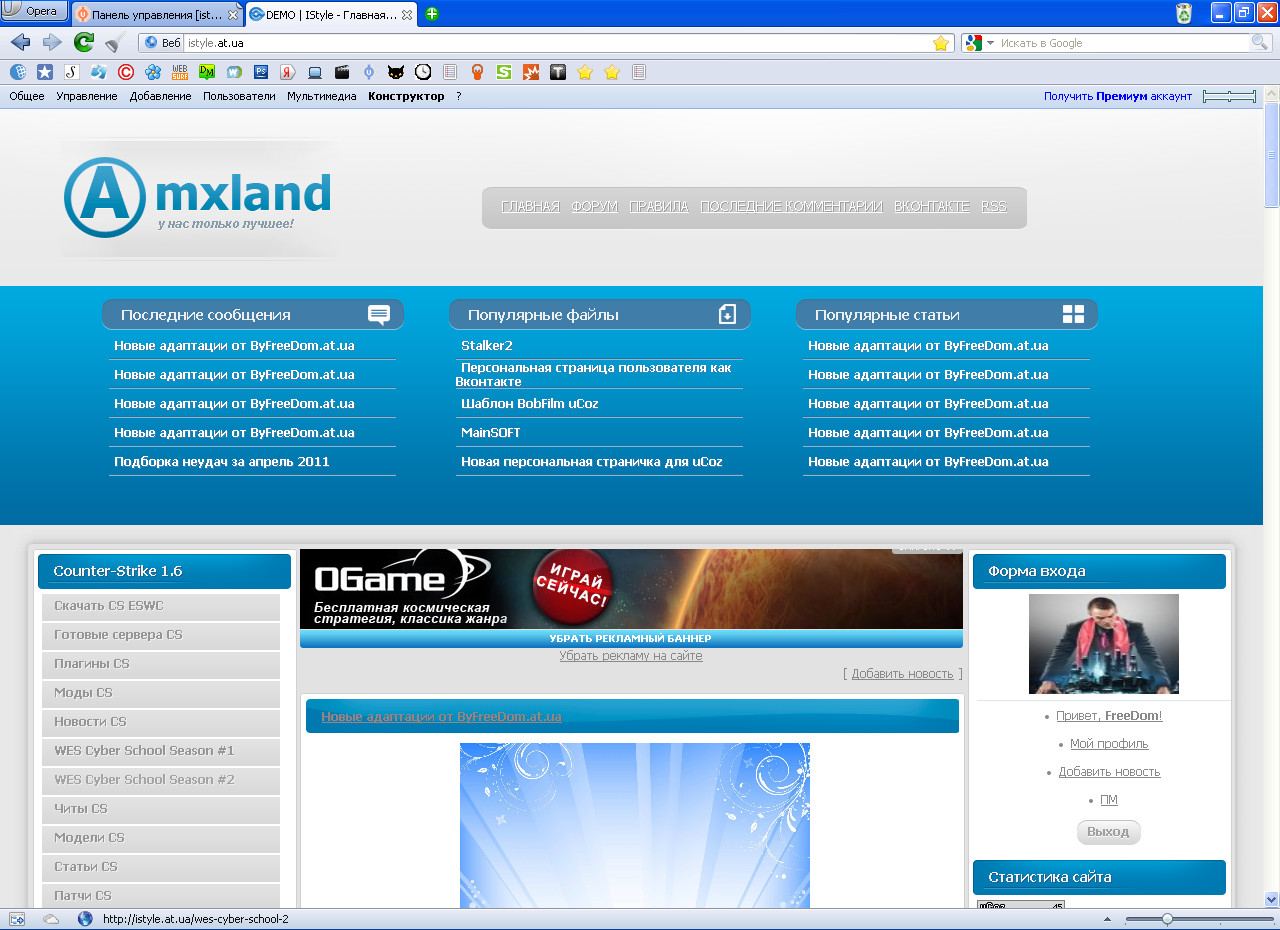Open the black cat bookmark icon

pyautogui.click(x=396, y=72)
